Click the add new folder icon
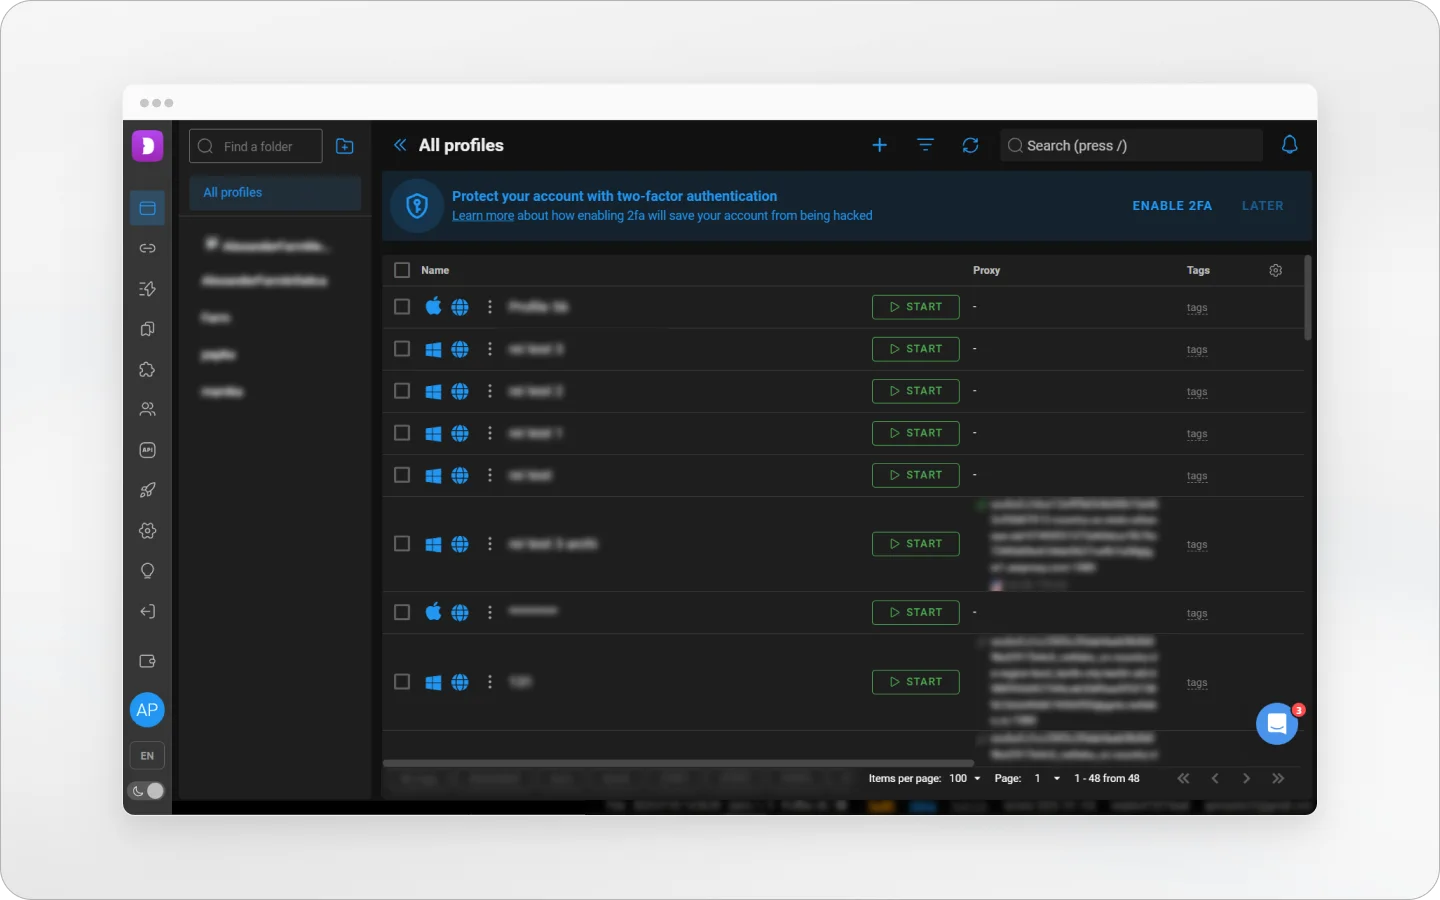Viewport: 1440px width, 900px height. [345, 147]
